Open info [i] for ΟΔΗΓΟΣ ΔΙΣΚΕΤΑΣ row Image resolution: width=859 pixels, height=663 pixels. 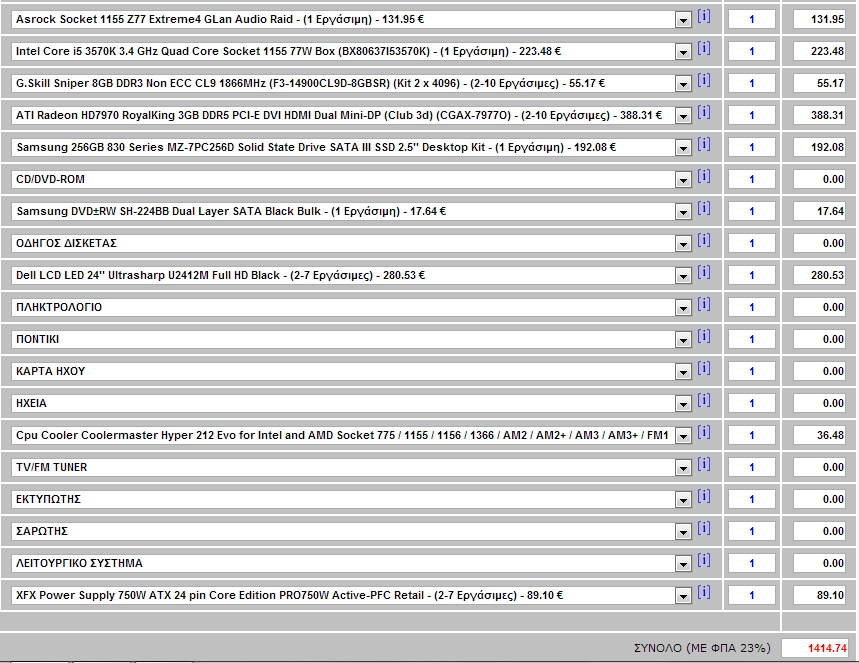point(704,241)
